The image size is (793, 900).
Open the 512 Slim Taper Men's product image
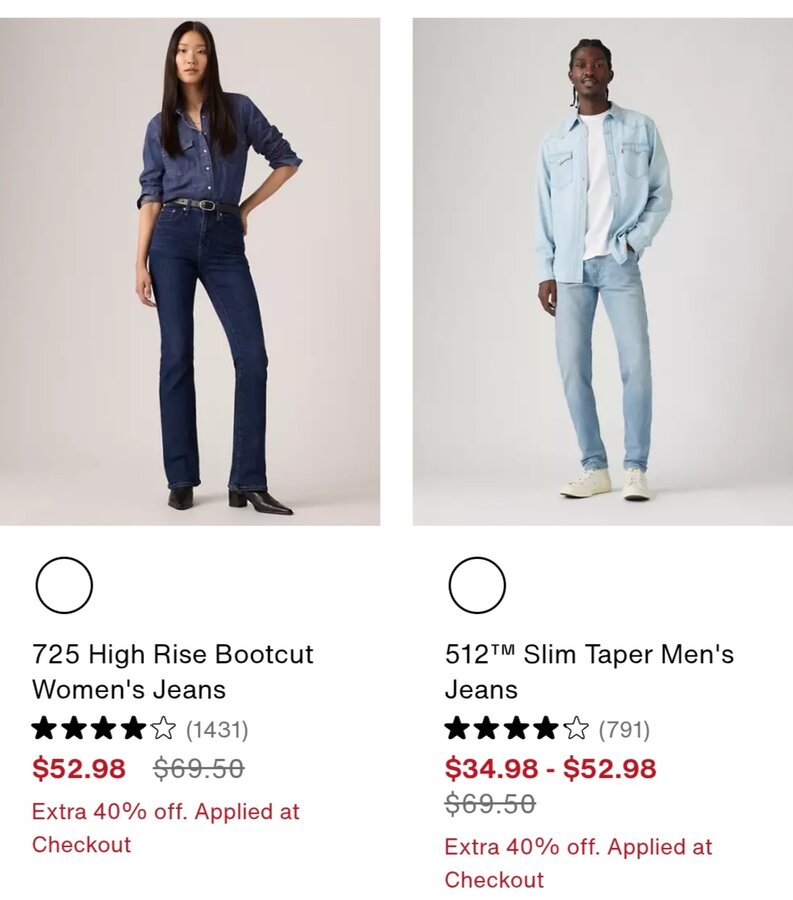[602, 271]
